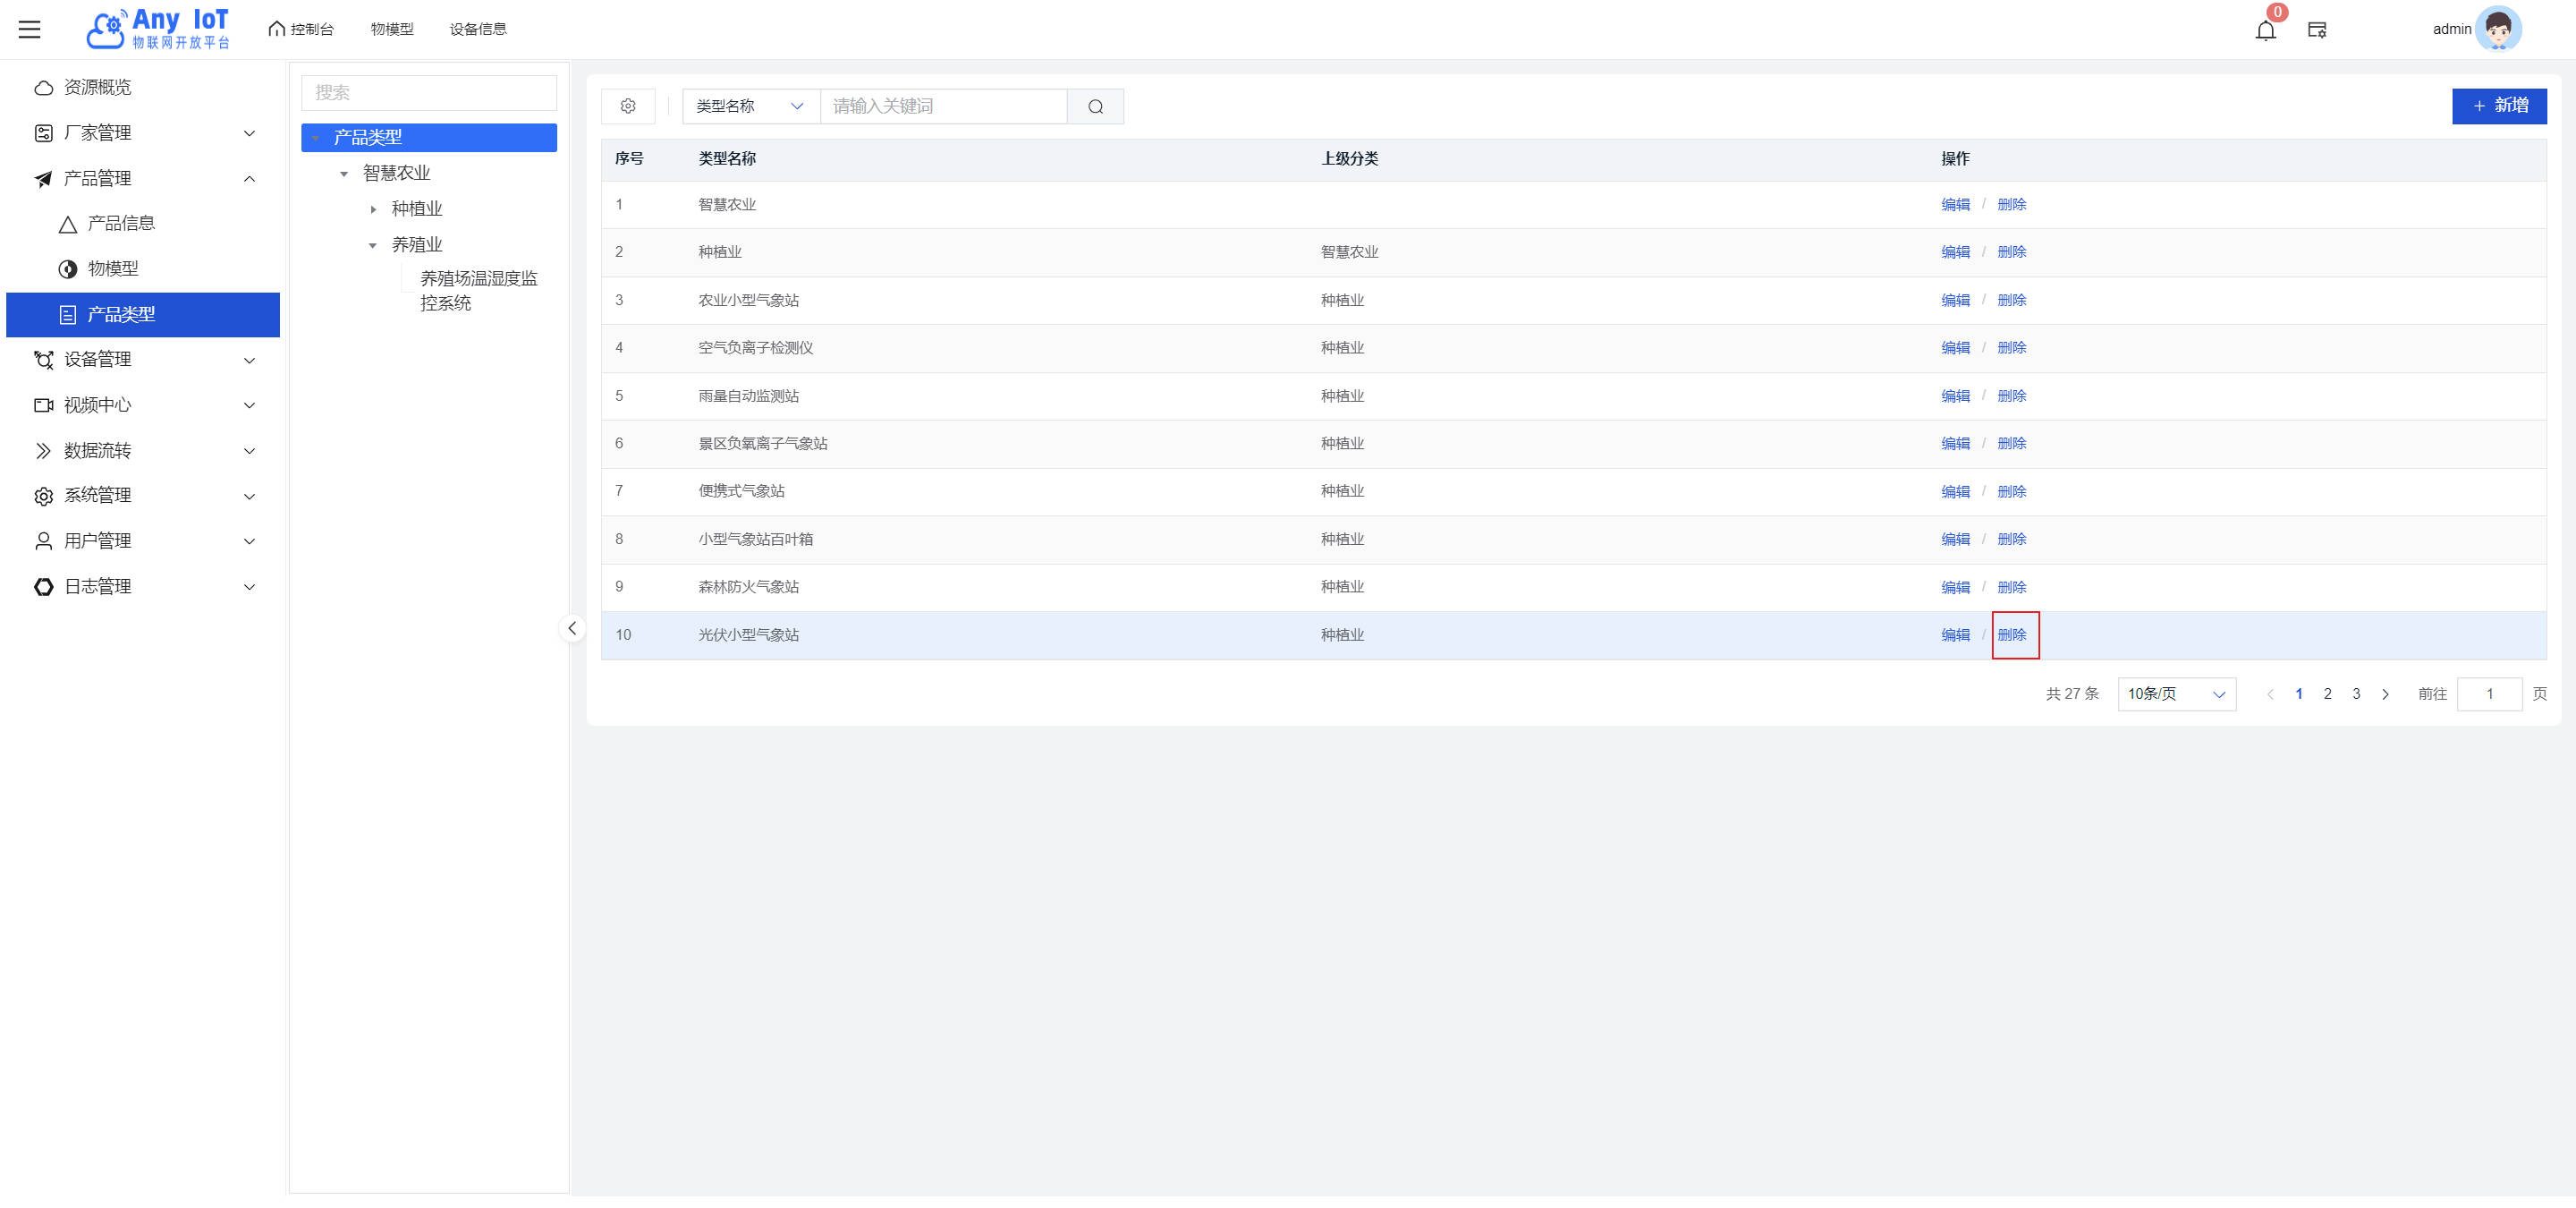The height and width of the screenshot is (1208, 2576).
Task: Click the sidebar collapse arrow handle
Action: click(x=572, y=628)
